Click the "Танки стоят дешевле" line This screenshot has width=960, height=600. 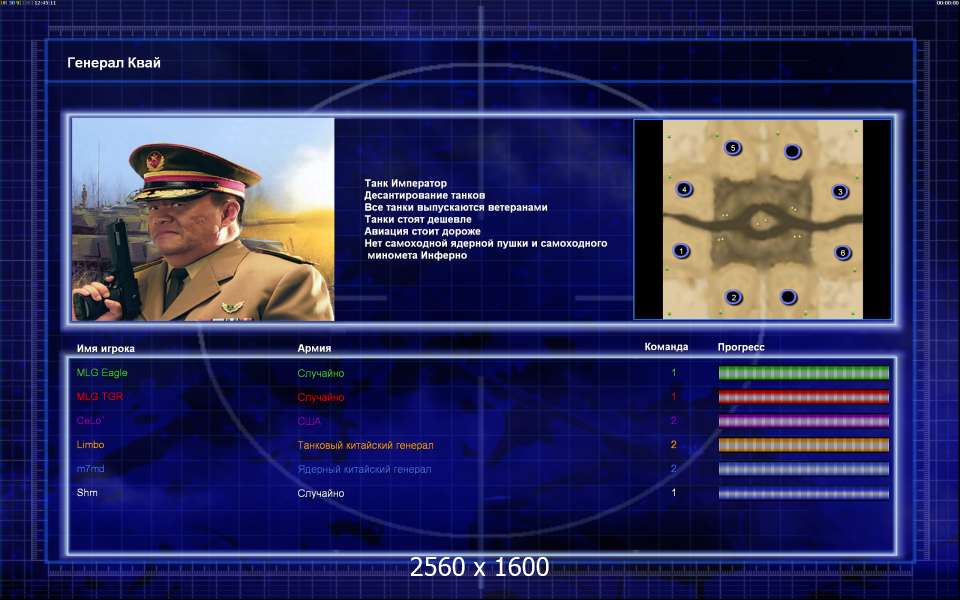[x=418, y=219]
